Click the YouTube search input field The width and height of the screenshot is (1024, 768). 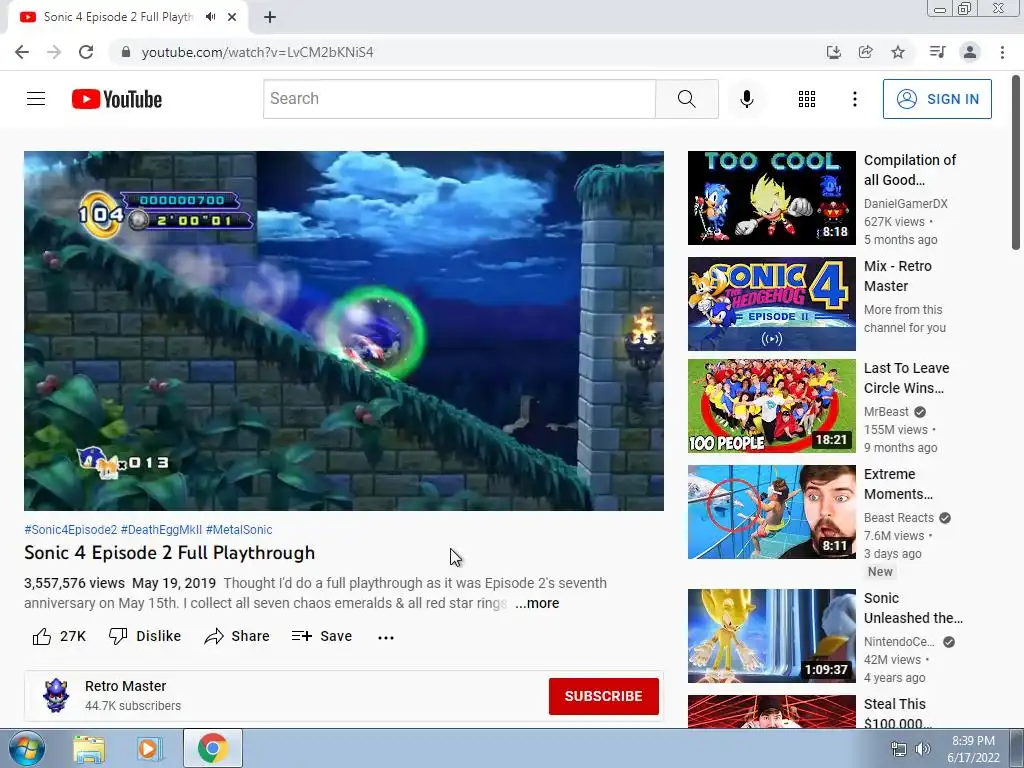[x=459, y=99]
